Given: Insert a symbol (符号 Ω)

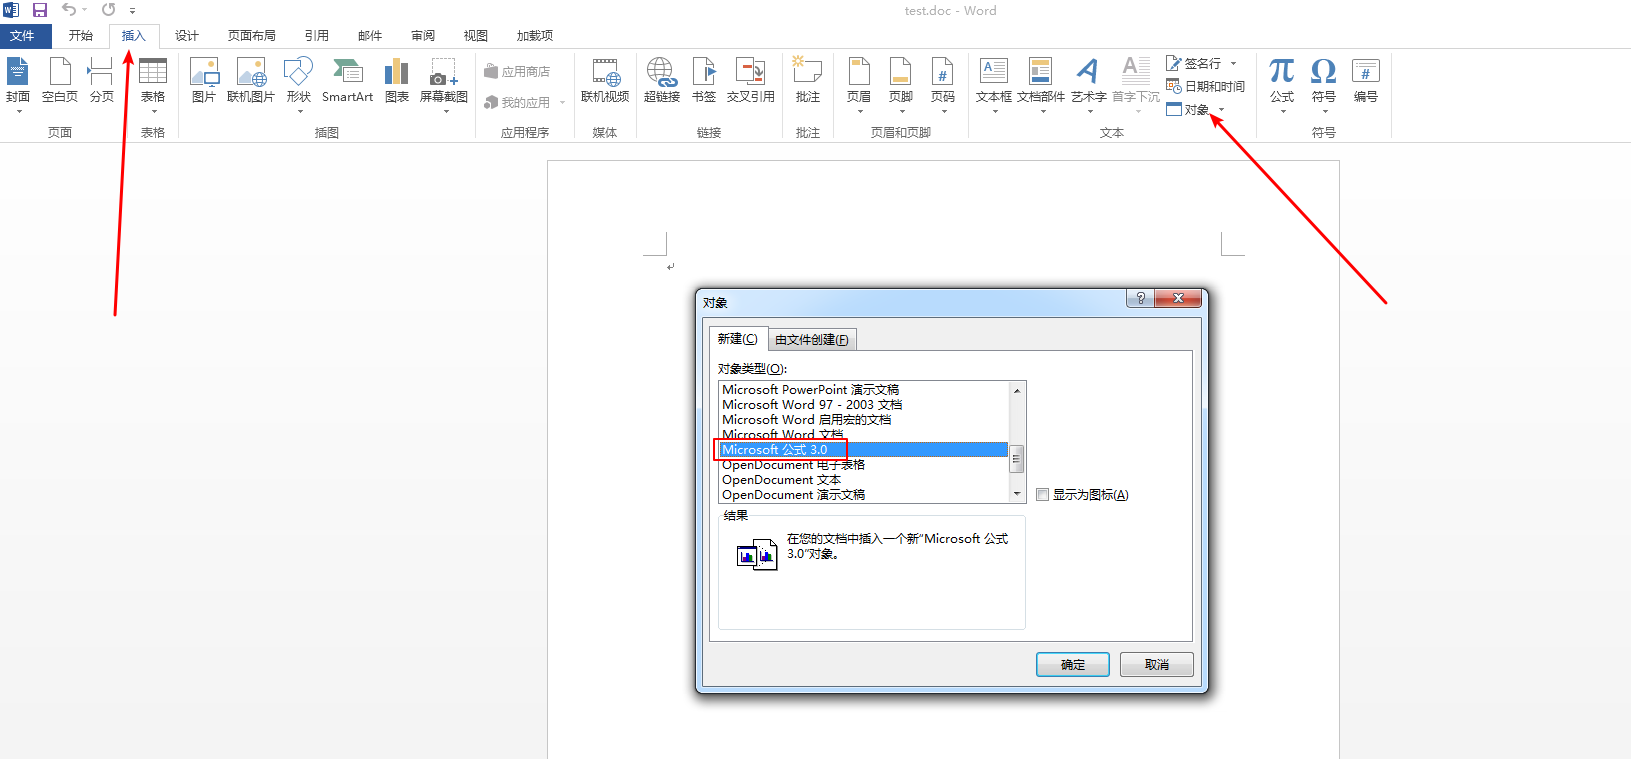Looking at the screenshot, I should [1324, 85].
